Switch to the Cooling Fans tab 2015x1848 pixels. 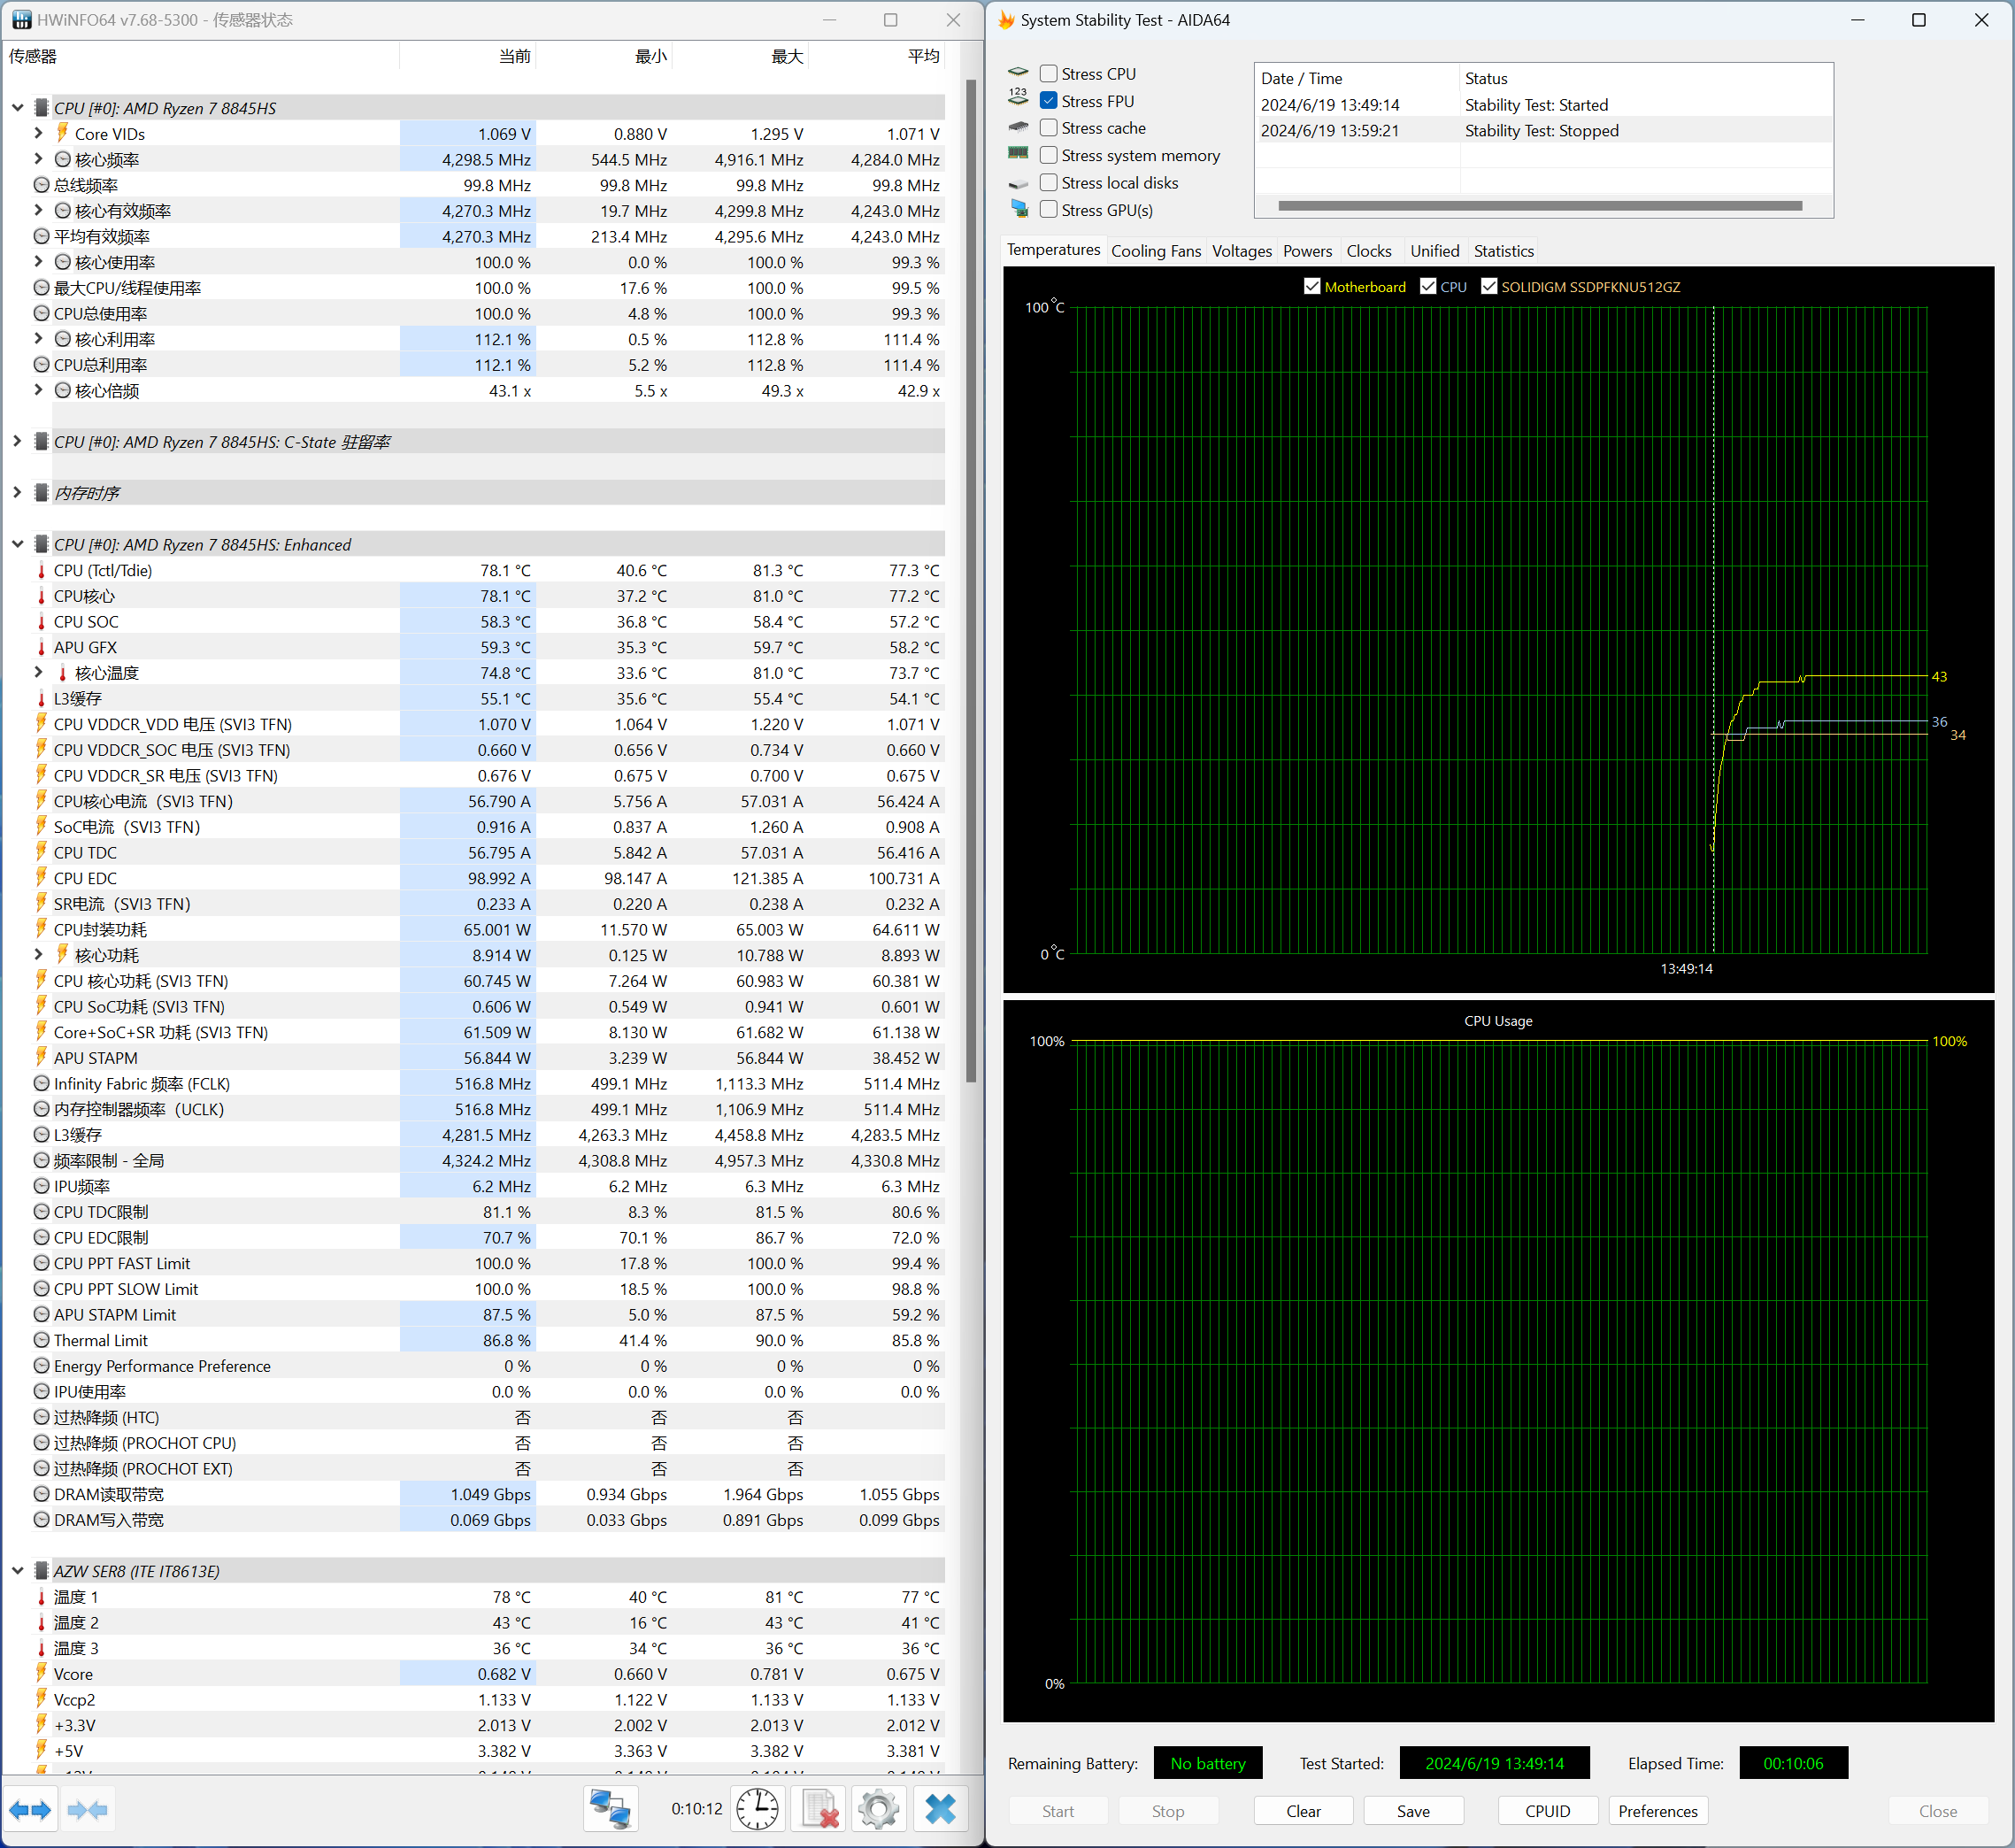[x=1156, y=251]
